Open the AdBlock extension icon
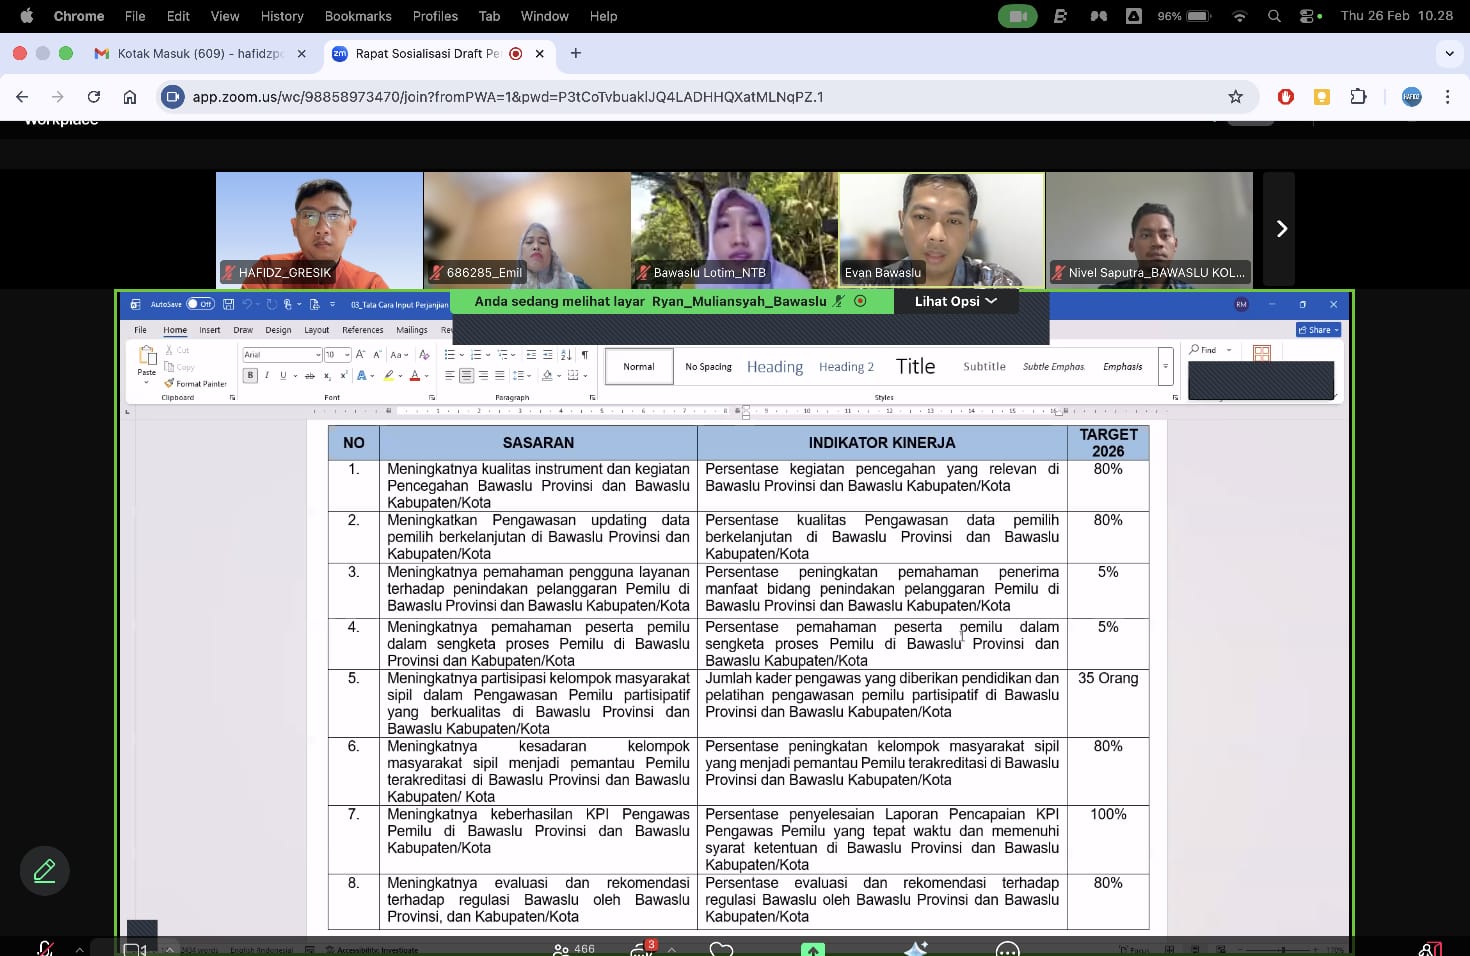This screenshot has height=956, width=1470. pyautogui.click(x=1286, y=97)
